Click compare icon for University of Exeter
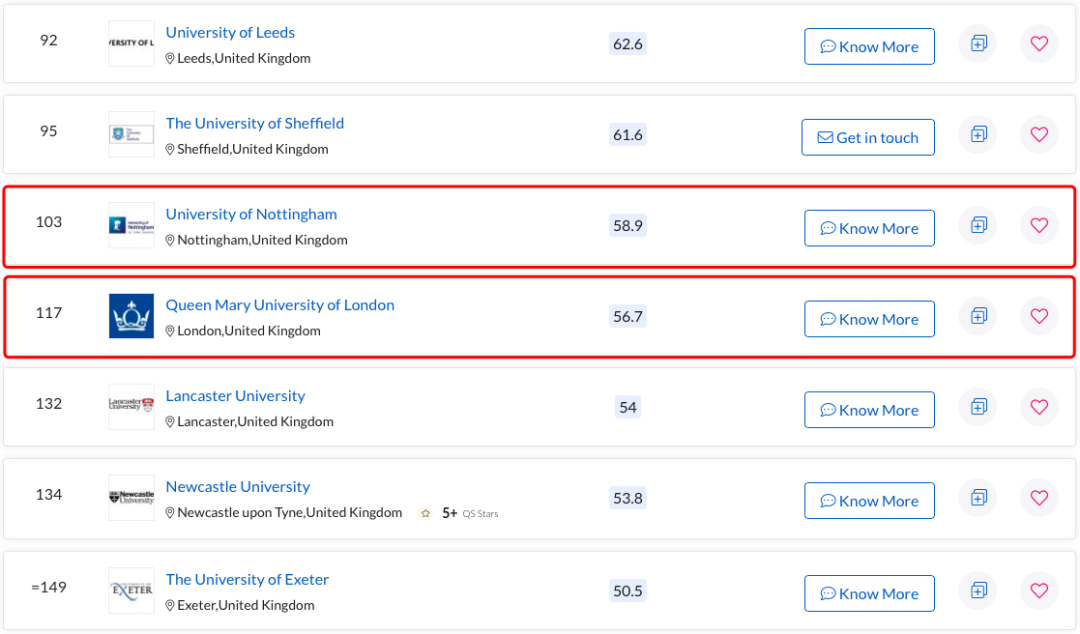The width and height of the screenshot is (1080, 634). tap(978, 591)
